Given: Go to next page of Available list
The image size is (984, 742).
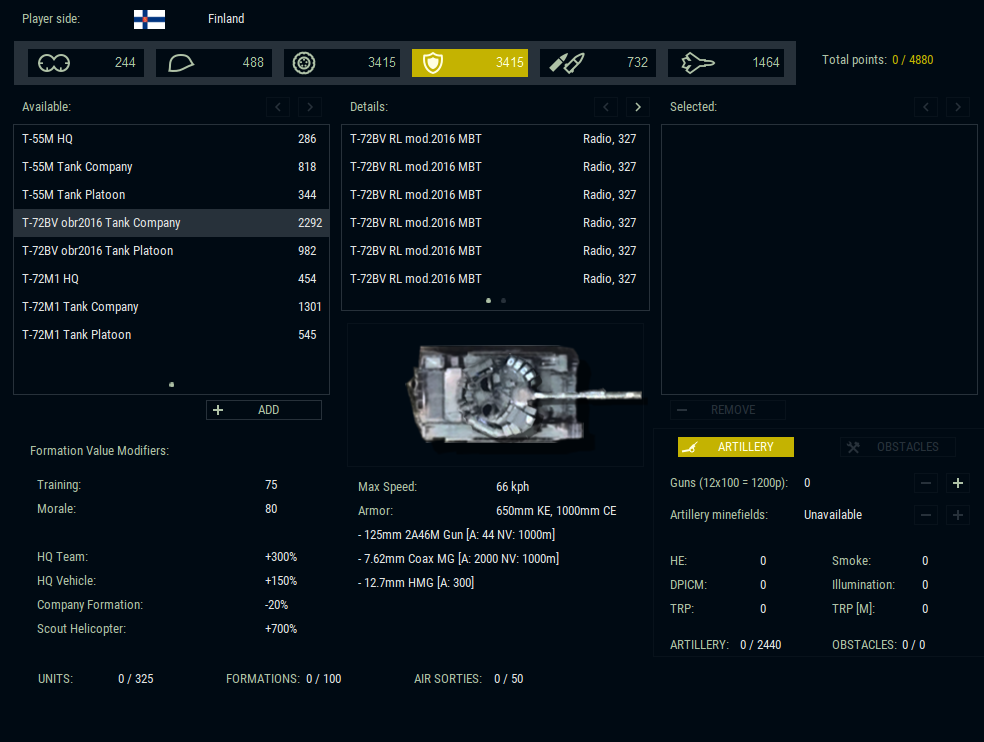Looking at the screenshot, I should (x=309, y=107).
